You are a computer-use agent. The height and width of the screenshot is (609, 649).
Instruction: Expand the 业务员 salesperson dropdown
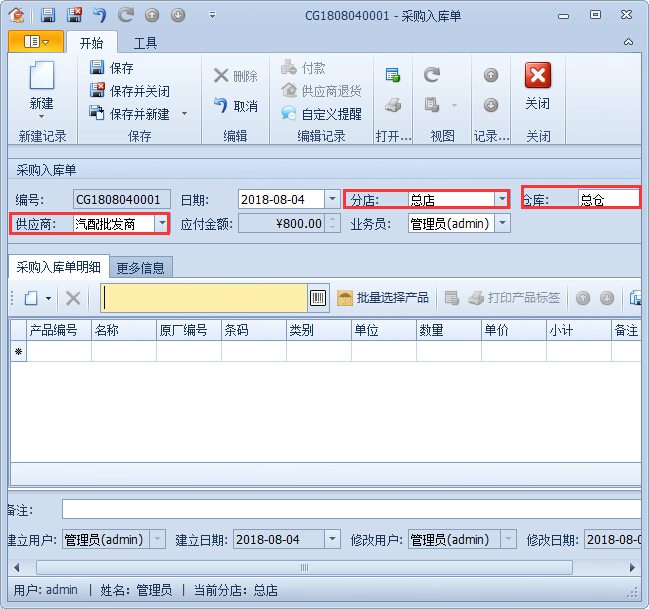click(502, 224)
